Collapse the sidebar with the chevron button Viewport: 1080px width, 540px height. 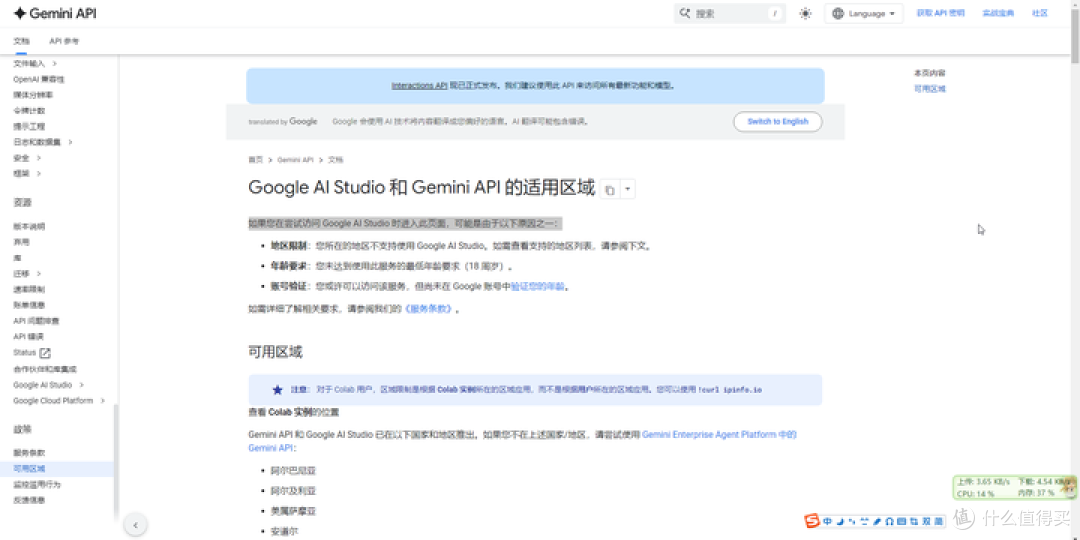click(136, 526)
